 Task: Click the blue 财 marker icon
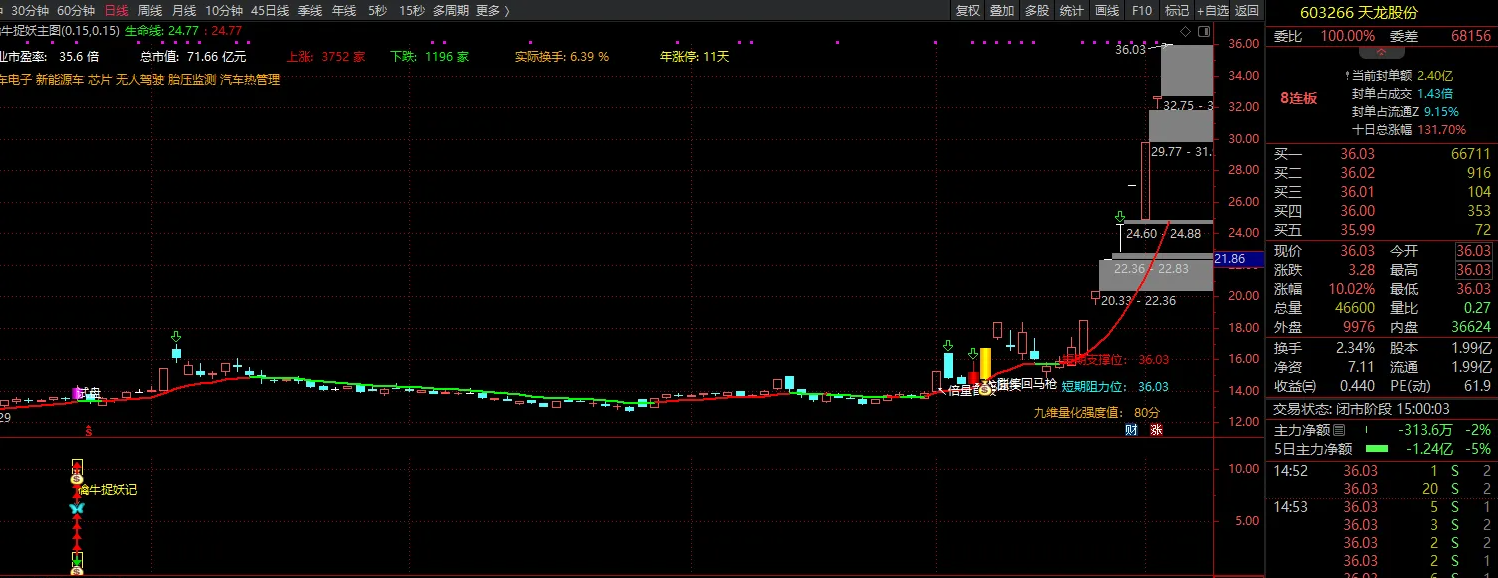pos(1131,430)
